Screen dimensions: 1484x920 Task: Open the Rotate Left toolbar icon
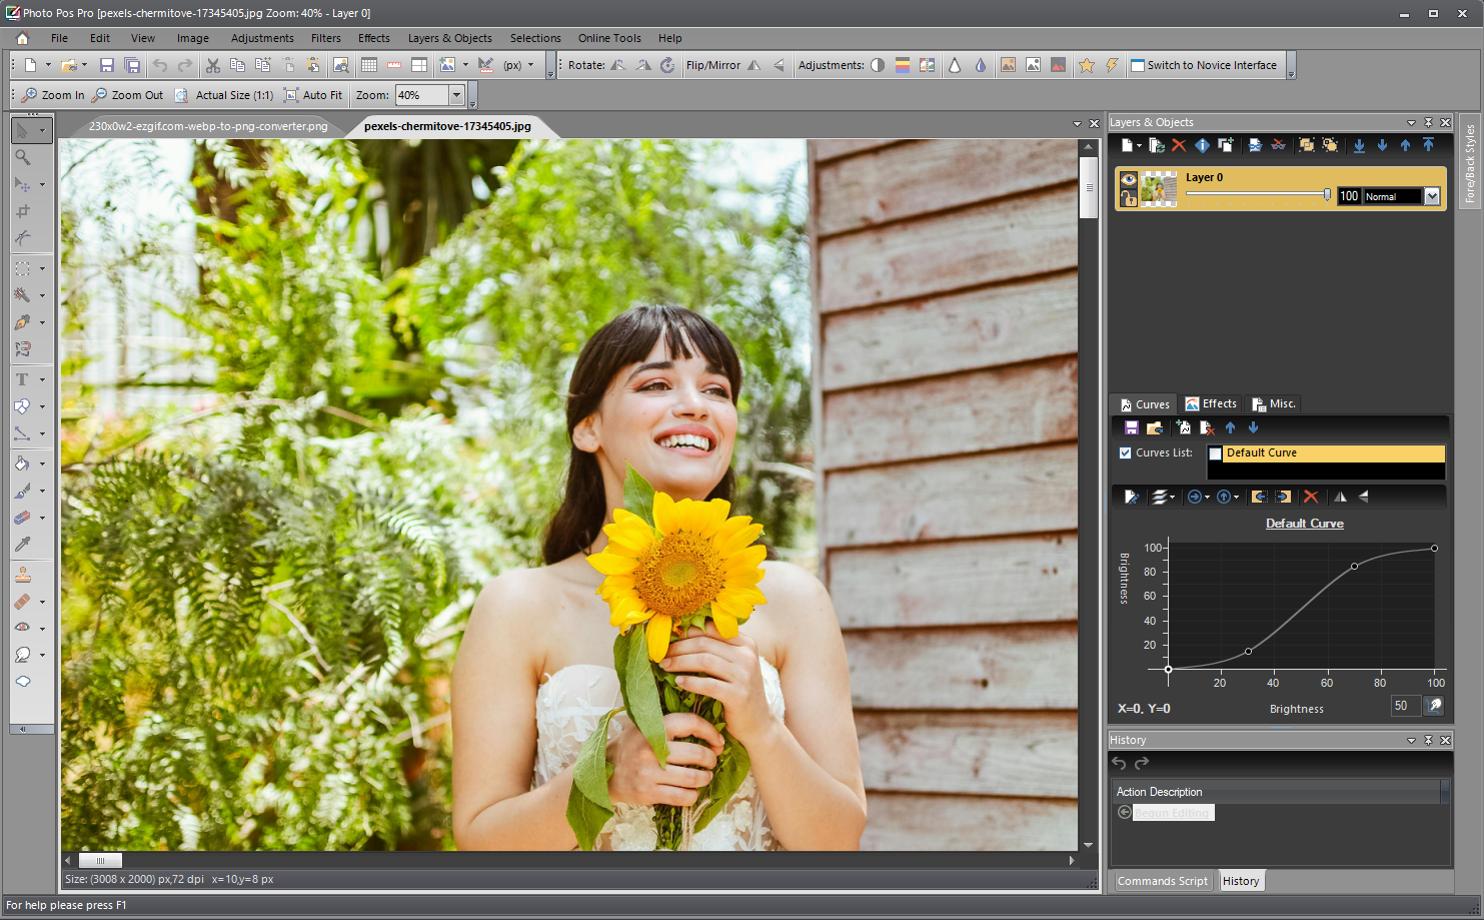click(618, 65)
